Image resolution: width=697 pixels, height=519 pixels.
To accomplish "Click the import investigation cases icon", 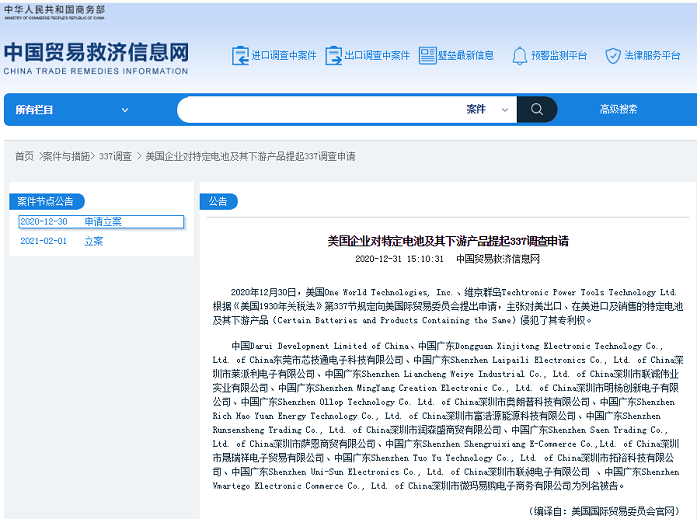I will point(240,56).
